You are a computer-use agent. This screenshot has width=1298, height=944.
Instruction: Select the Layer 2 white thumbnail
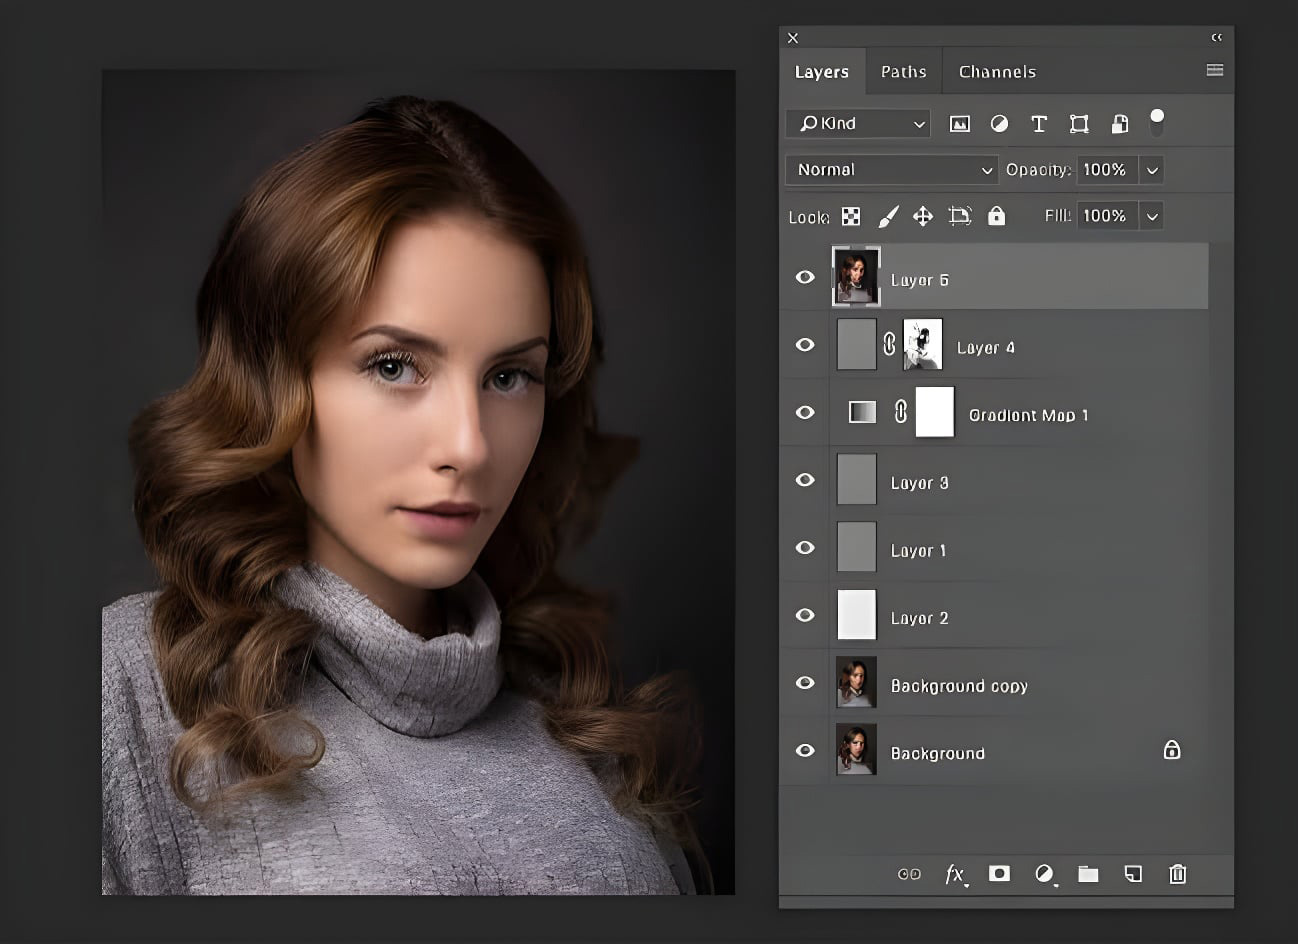(856, 615)
